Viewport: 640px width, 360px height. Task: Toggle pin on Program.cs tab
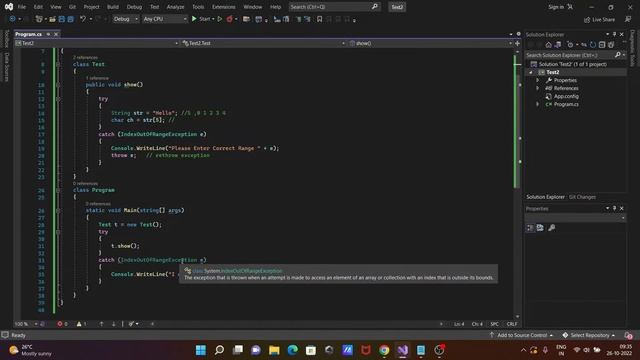click(x=48, y=34)
